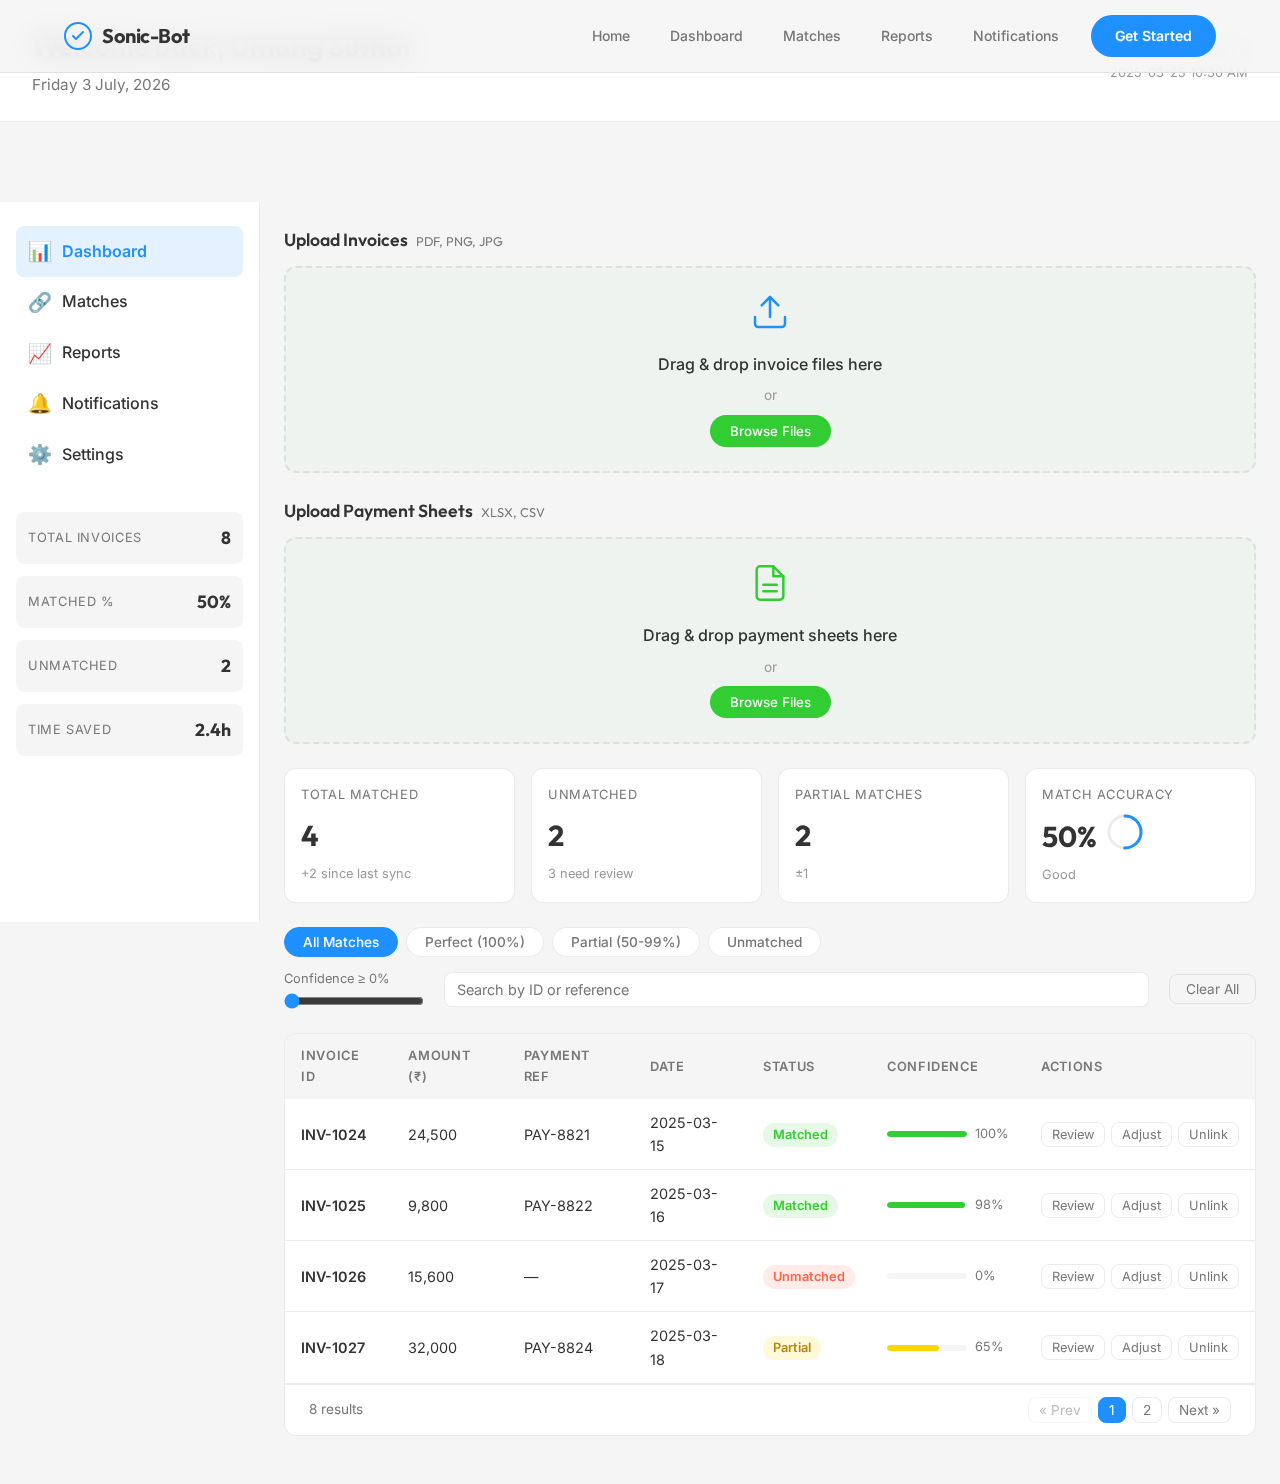Viewport: 1280px width, 1484px height.
Task: Adjust invoice INV-1024 match
Action: pyautogui.click(x=1141, y=1135)
